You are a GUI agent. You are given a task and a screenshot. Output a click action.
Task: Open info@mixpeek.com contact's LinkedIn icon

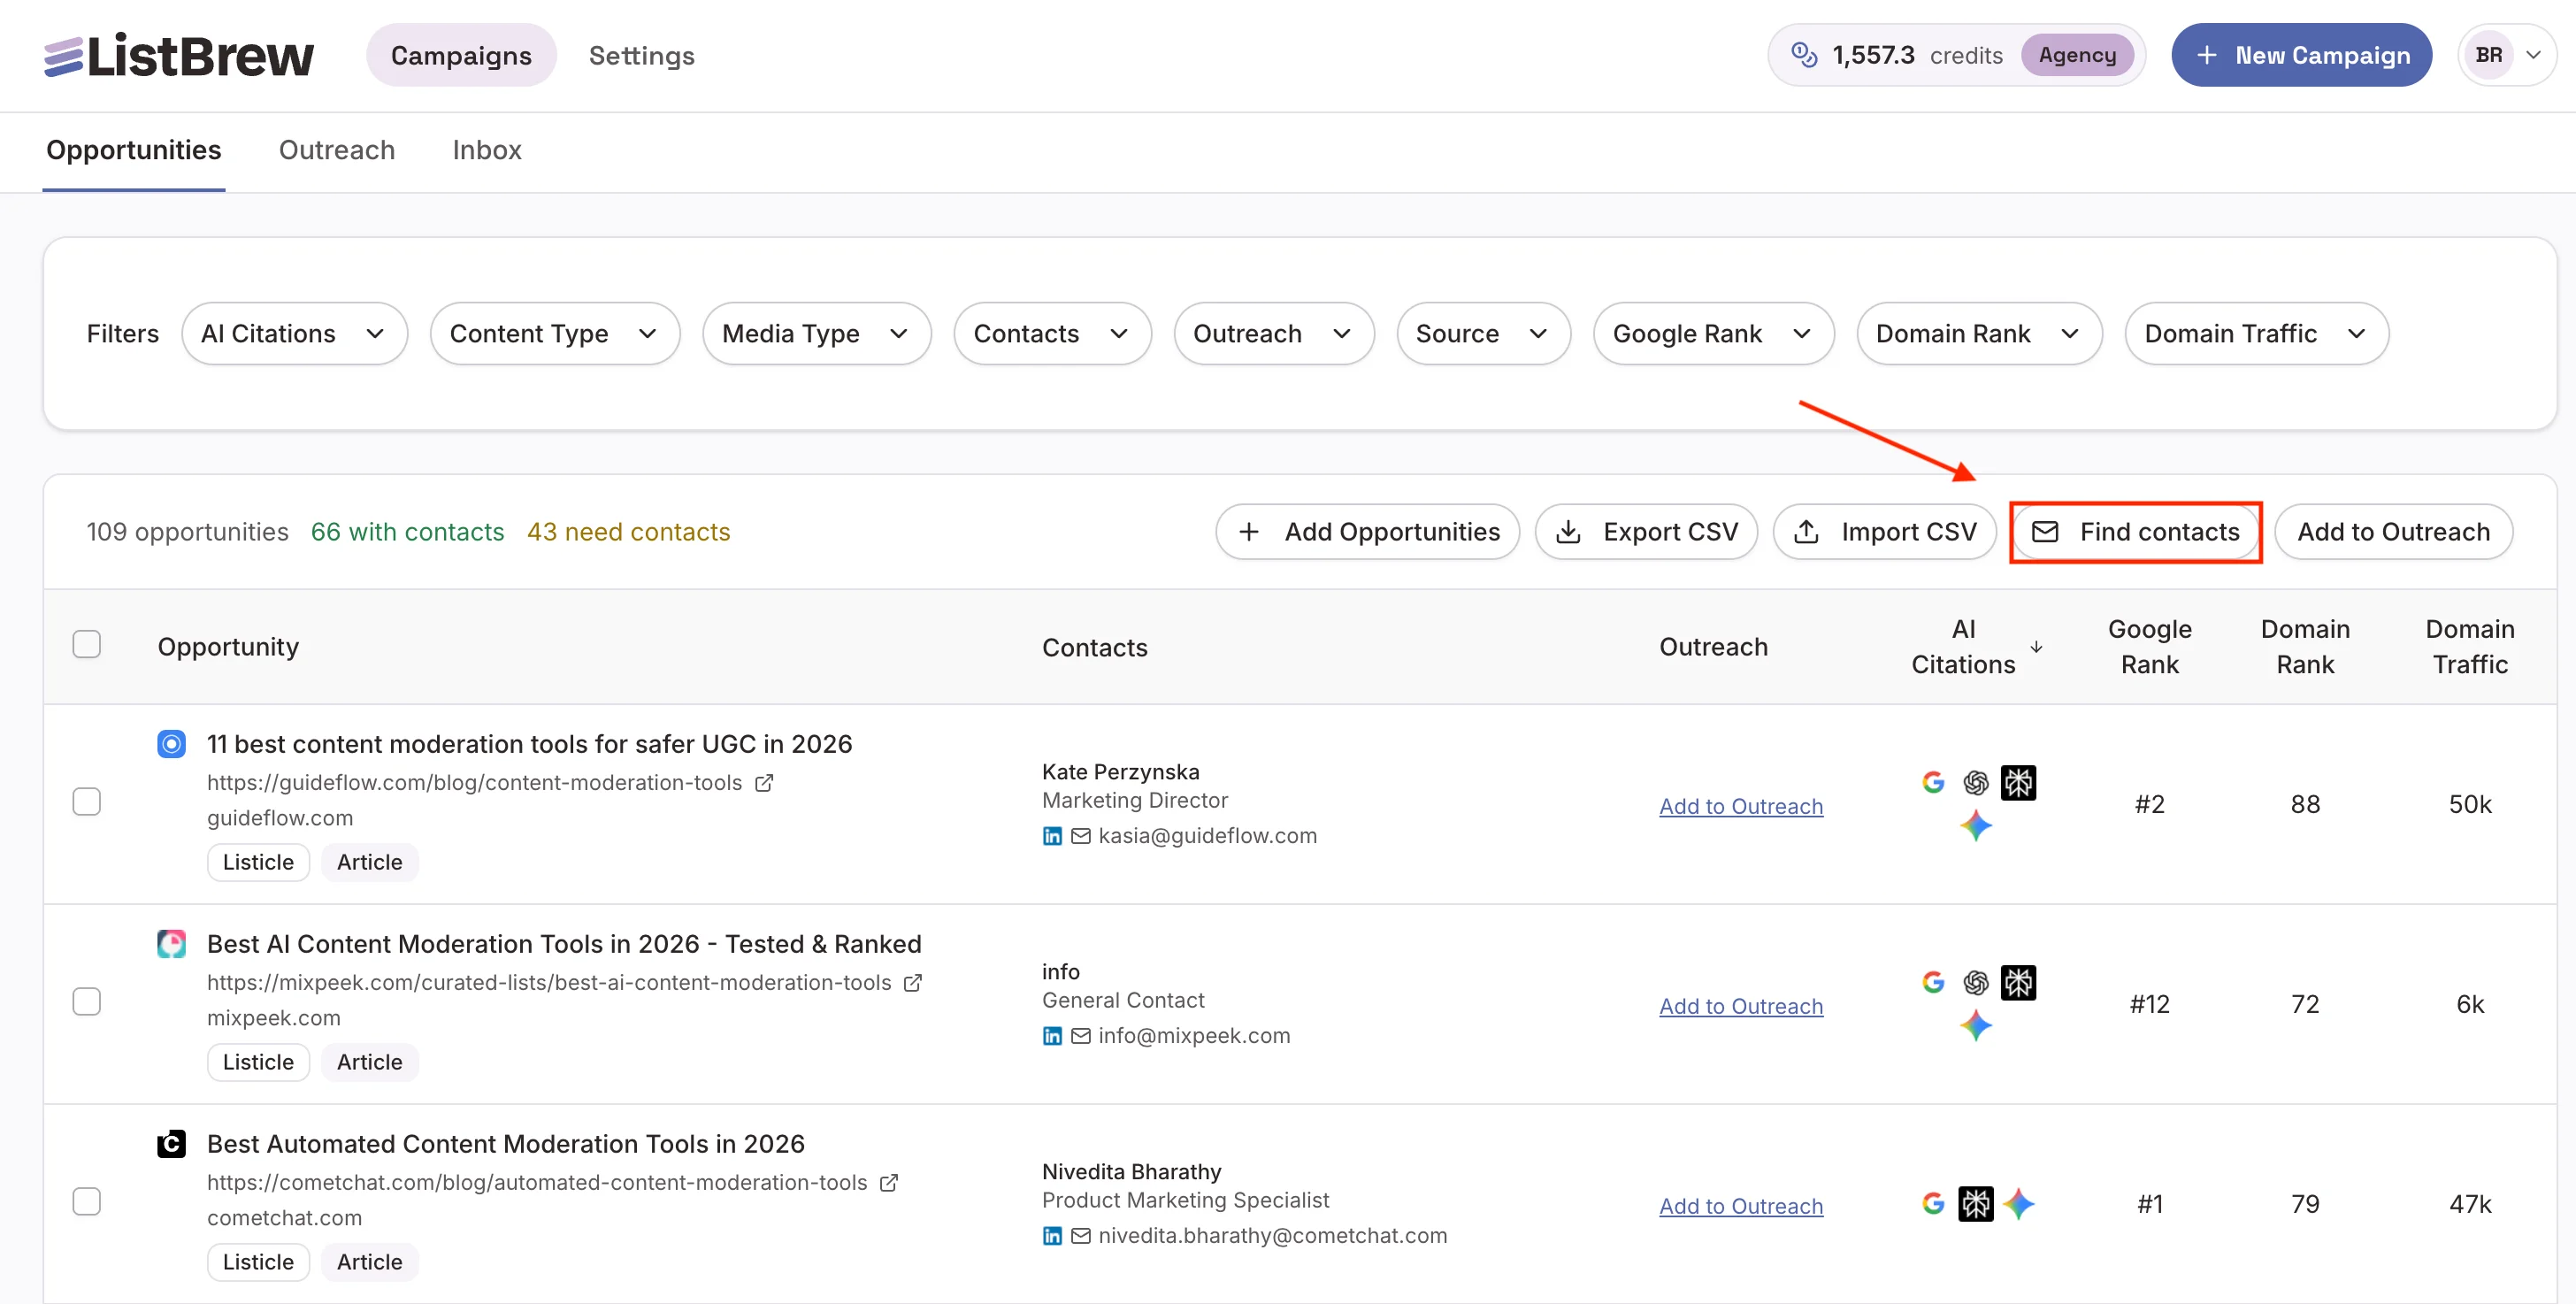pos(1052,1036)
